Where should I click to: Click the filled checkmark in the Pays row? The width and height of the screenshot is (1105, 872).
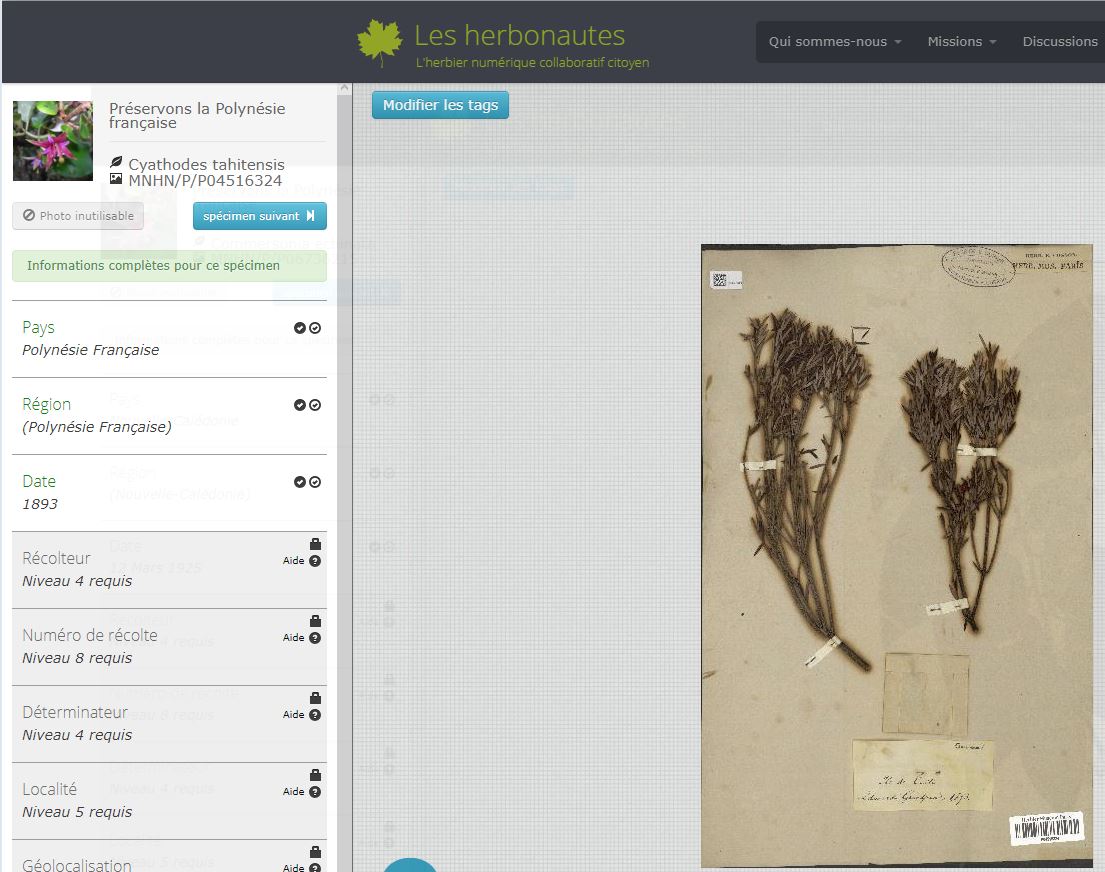(300, 328)
